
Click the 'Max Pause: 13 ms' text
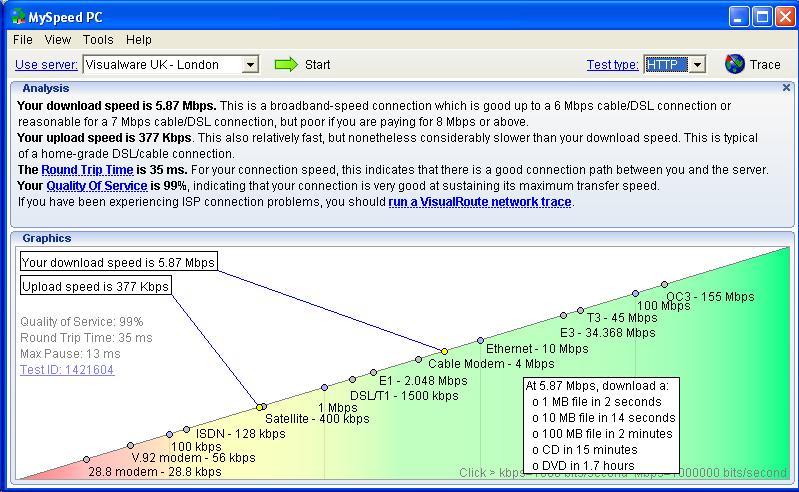click(x=70, y=354)
